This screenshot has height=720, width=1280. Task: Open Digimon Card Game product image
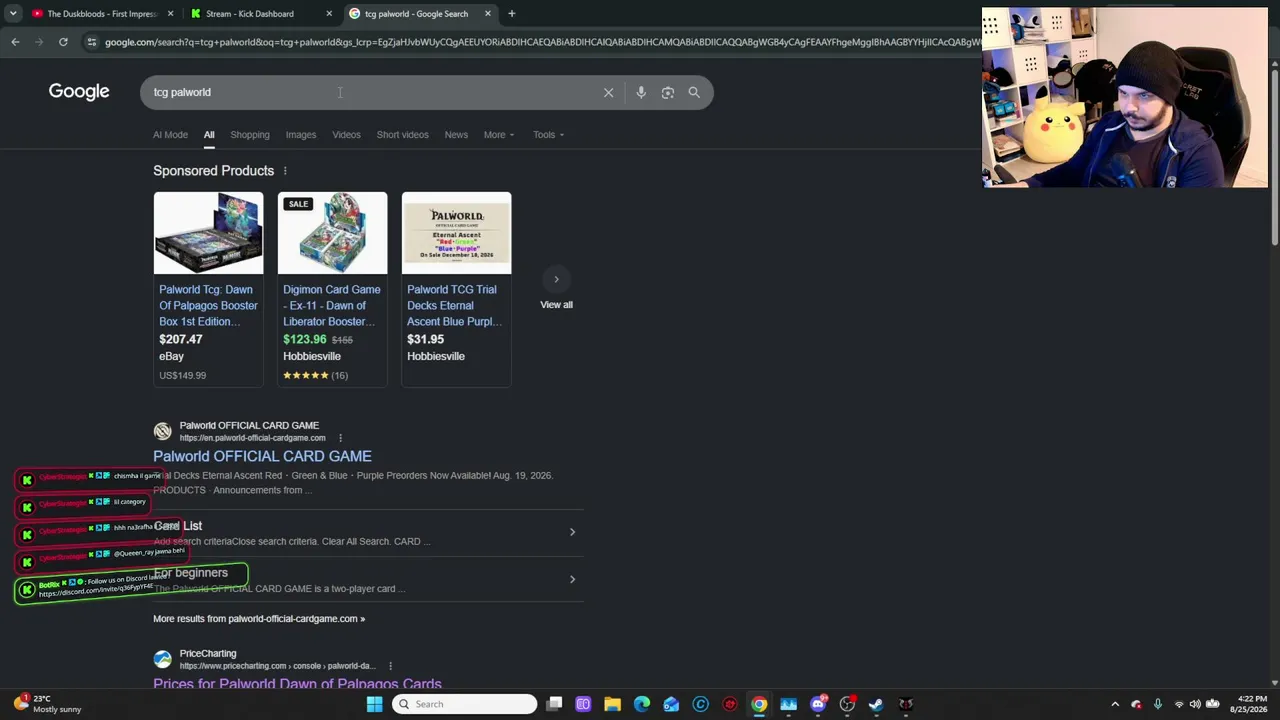tap(332, 233)
